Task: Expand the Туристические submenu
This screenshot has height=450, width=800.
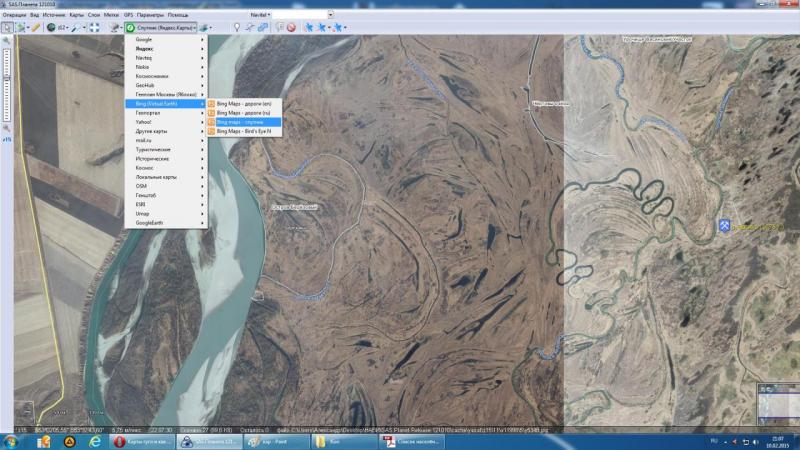Action: point(166,149)
